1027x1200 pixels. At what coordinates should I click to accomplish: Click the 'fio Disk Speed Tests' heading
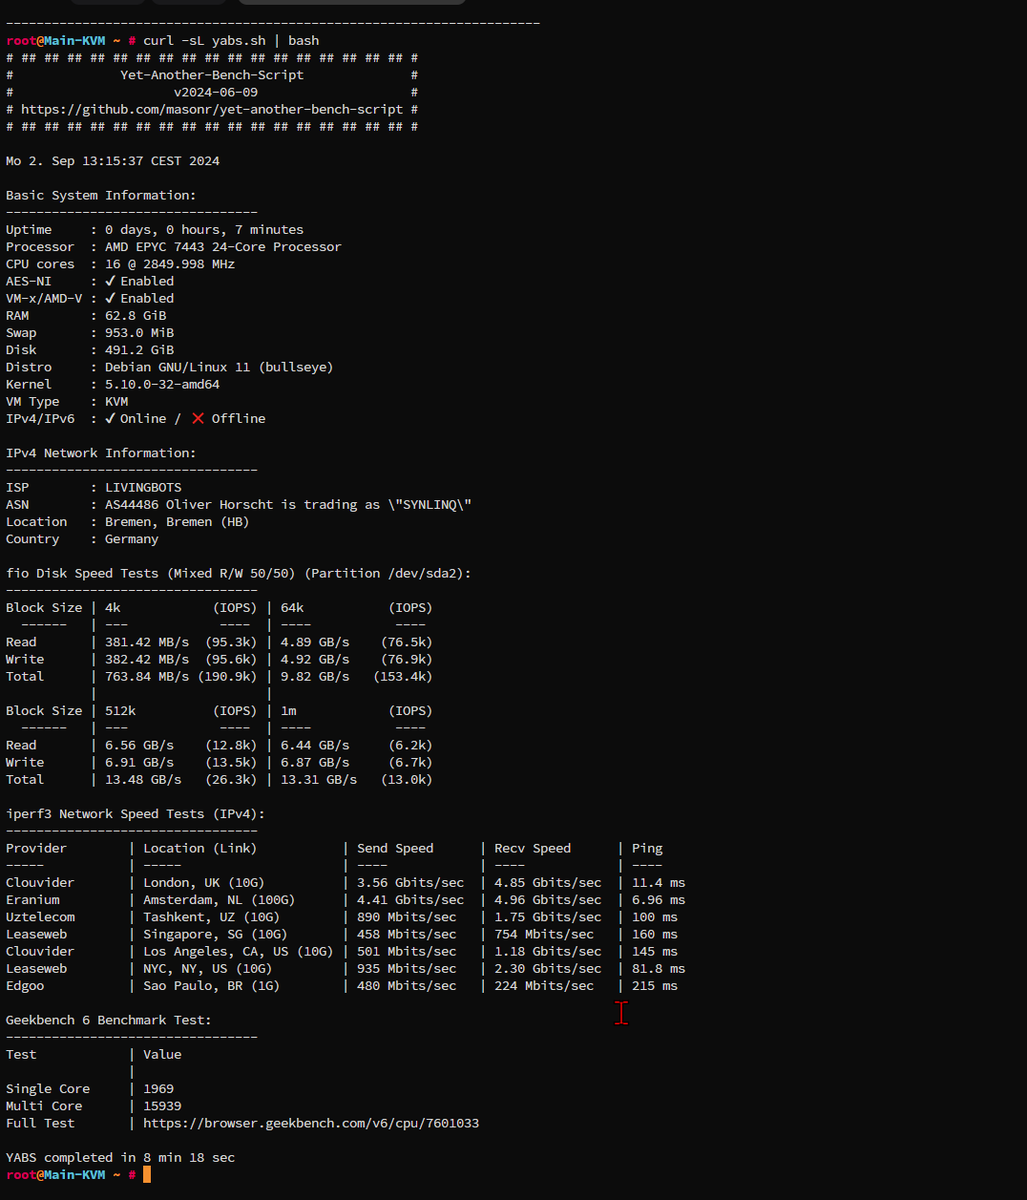tap(239, 573)
